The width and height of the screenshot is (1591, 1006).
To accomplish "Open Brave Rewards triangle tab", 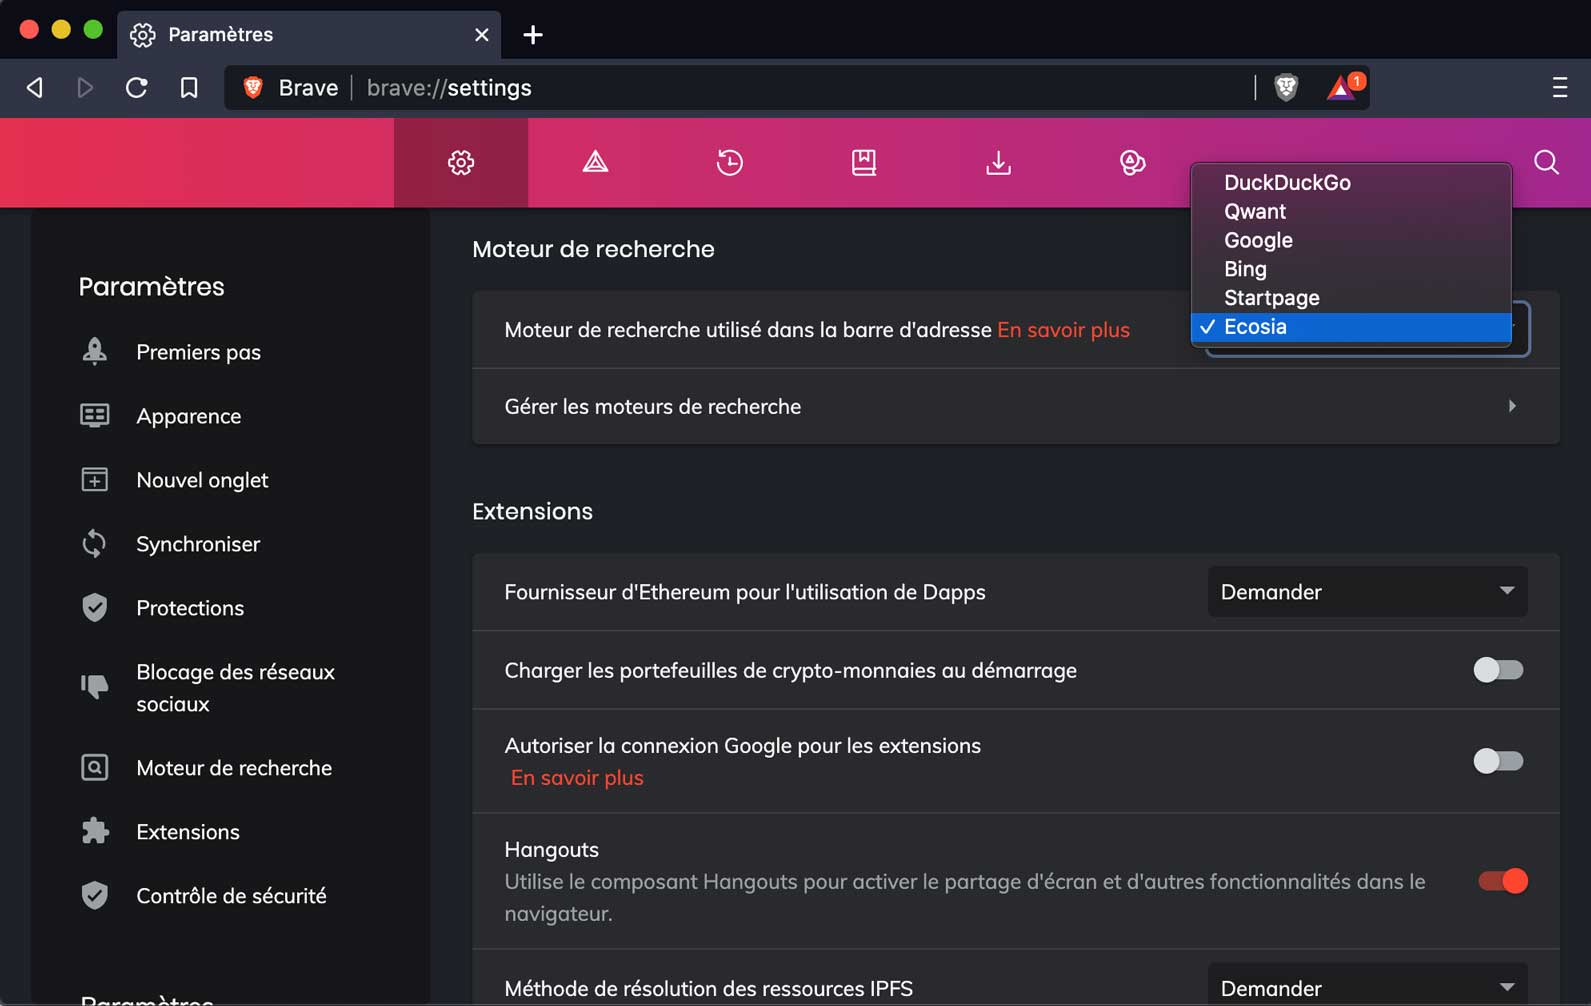I will (x=595, y=163).
